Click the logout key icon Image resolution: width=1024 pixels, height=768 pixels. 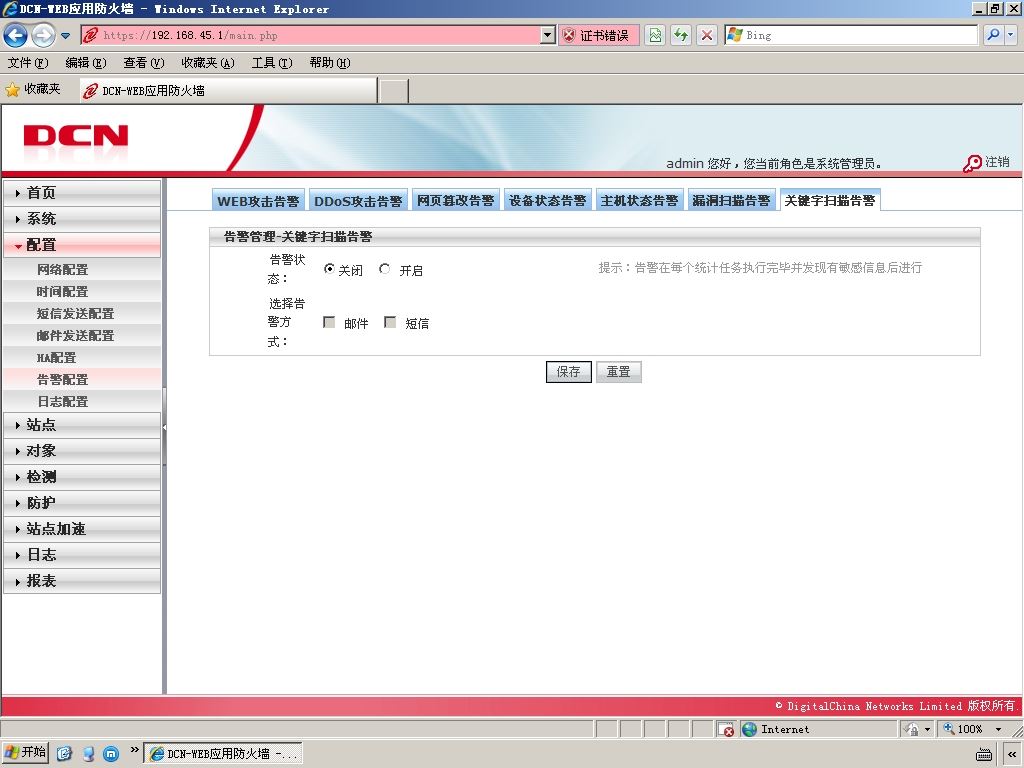click(972, 163)
